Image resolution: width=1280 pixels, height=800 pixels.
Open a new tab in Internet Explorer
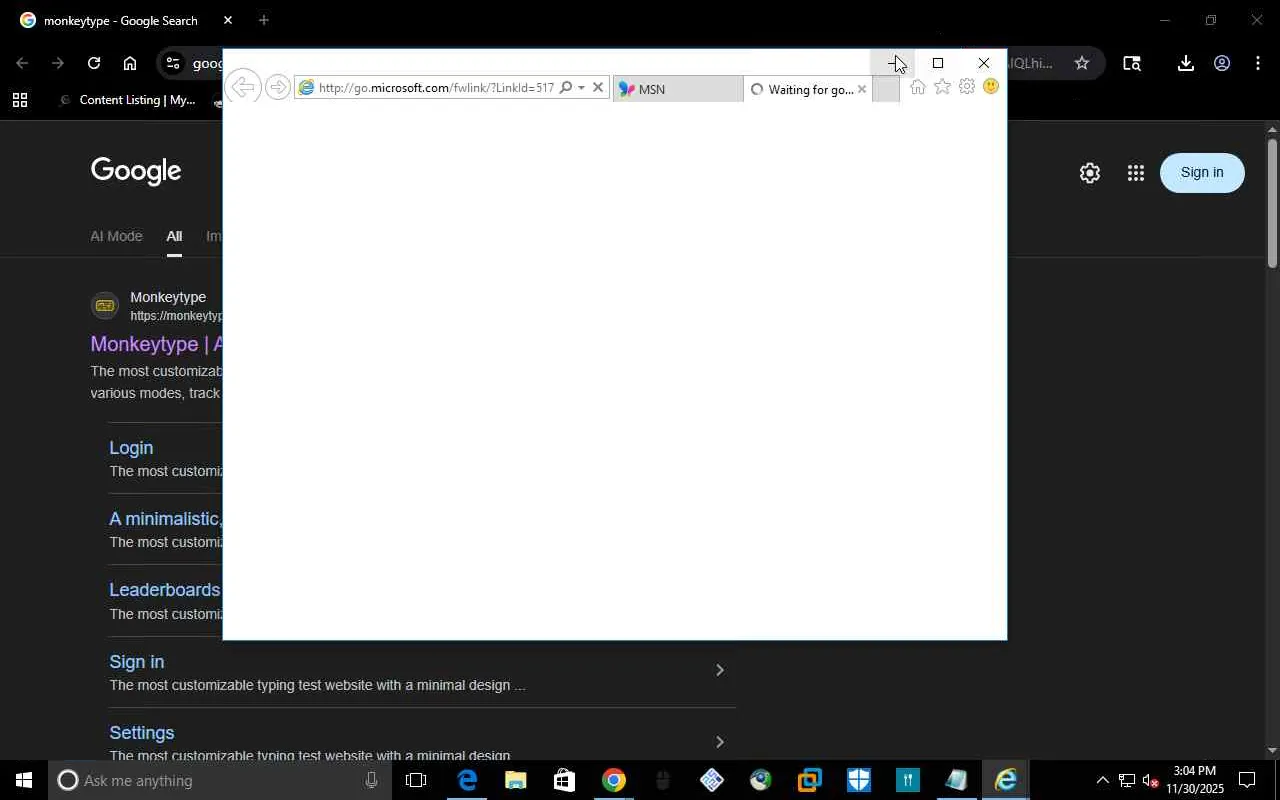(886, 89)
